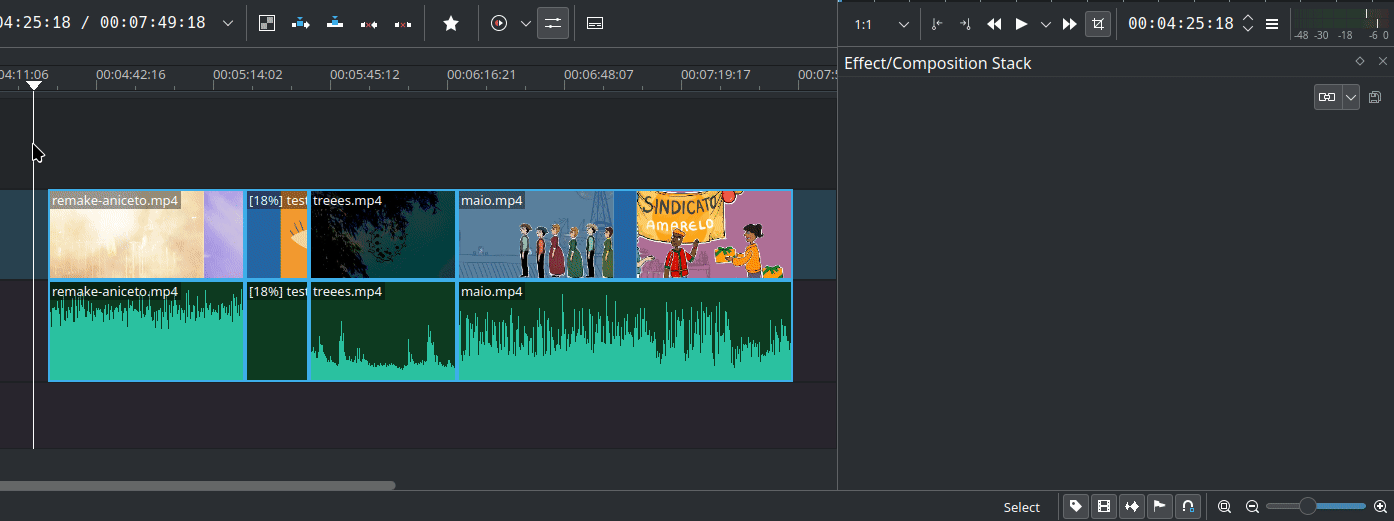Click the mixed audio/video tracks compositing icon
Image resolution: width=1394 pixels, height=521 pixels.
(267, 23)
